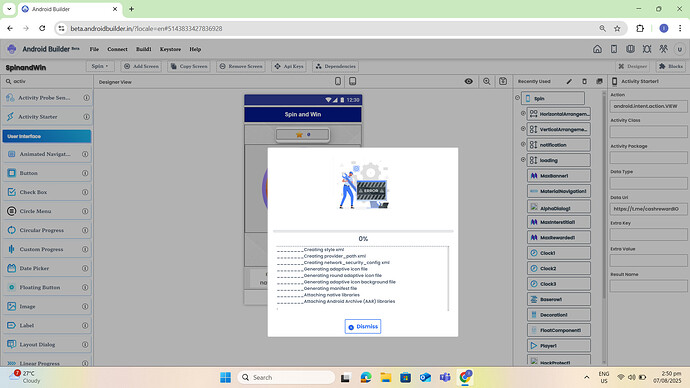
Task: Select Layout Dialog component in palette
Action: coord(47,344)
